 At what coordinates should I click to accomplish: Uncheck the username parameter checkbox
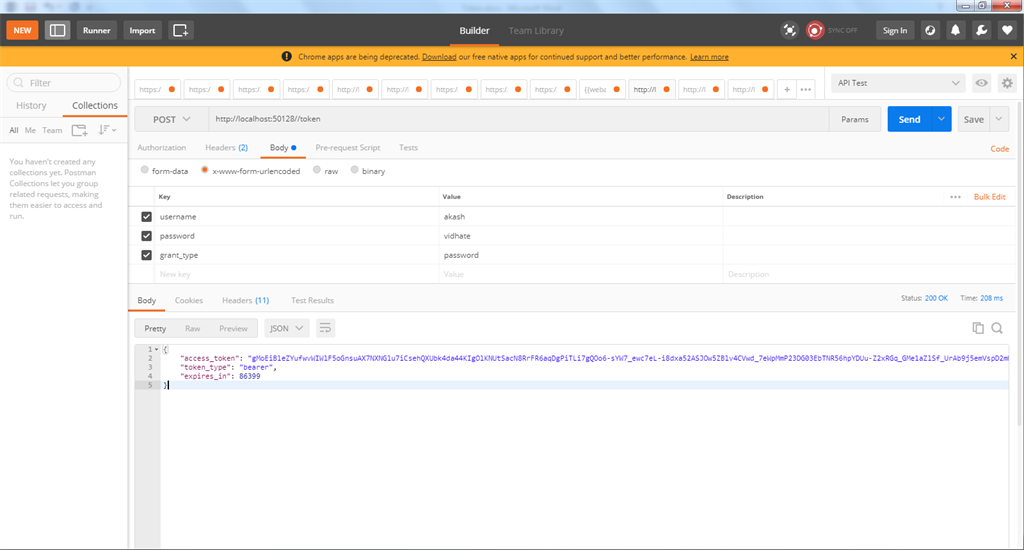click(x=146, y=217)
